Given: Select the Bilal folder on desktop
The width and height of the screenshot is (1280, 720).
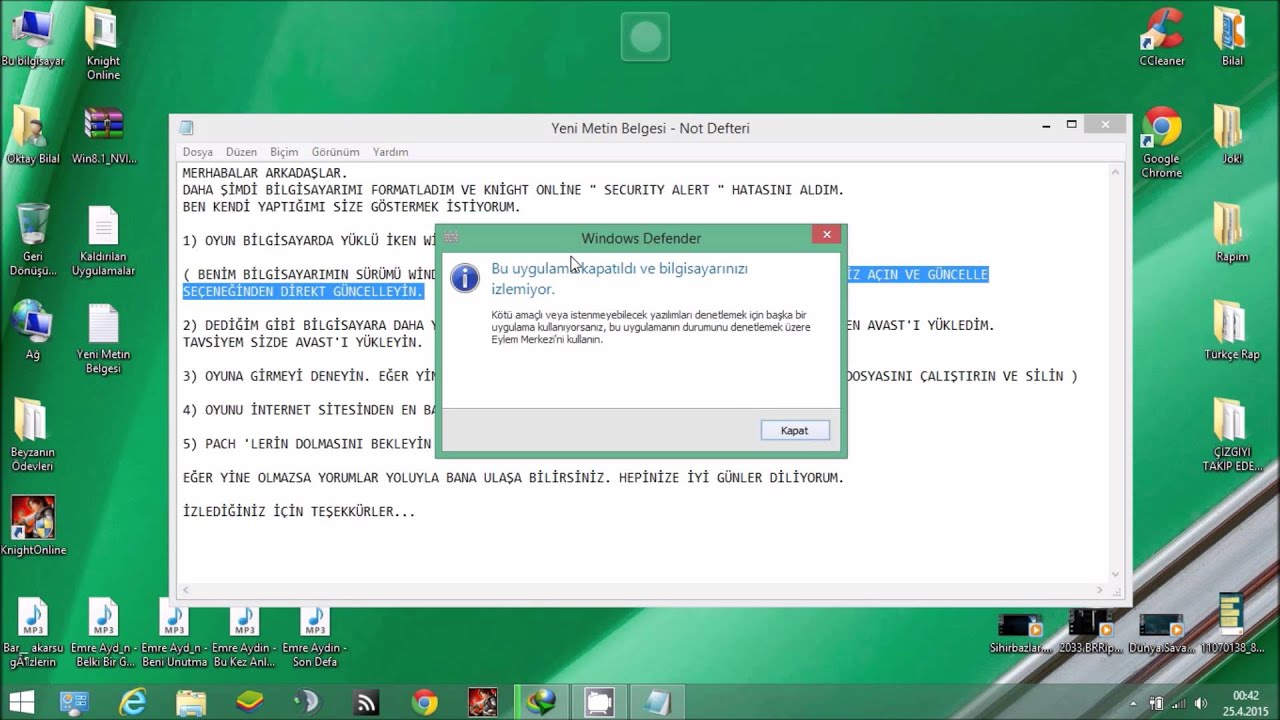Looking at the screenshot, I should point(1232,38).
